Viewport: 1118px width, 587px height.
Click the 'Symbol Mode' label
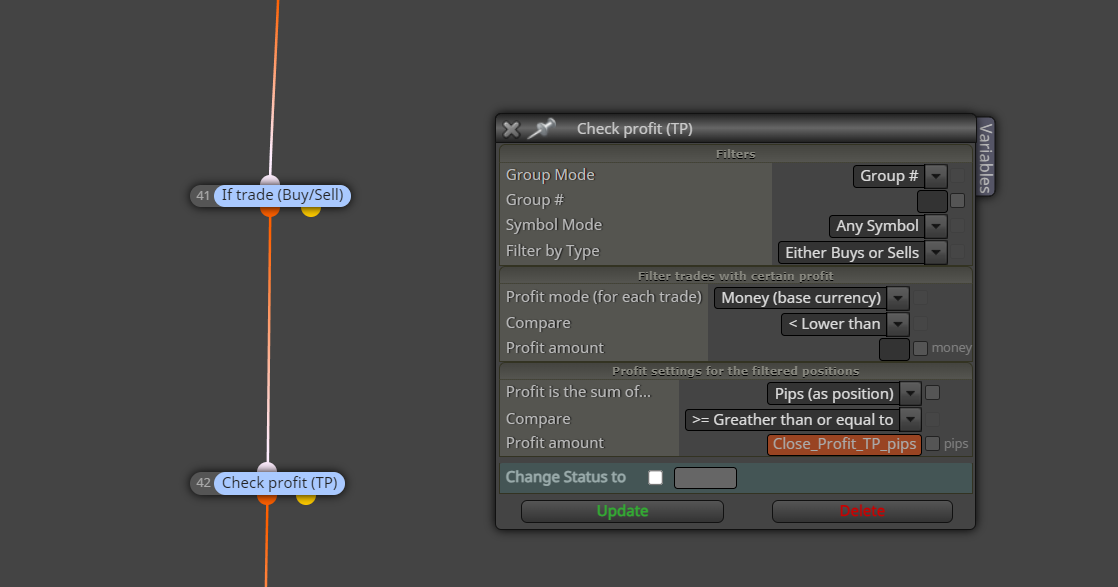[x=554, y=225]
